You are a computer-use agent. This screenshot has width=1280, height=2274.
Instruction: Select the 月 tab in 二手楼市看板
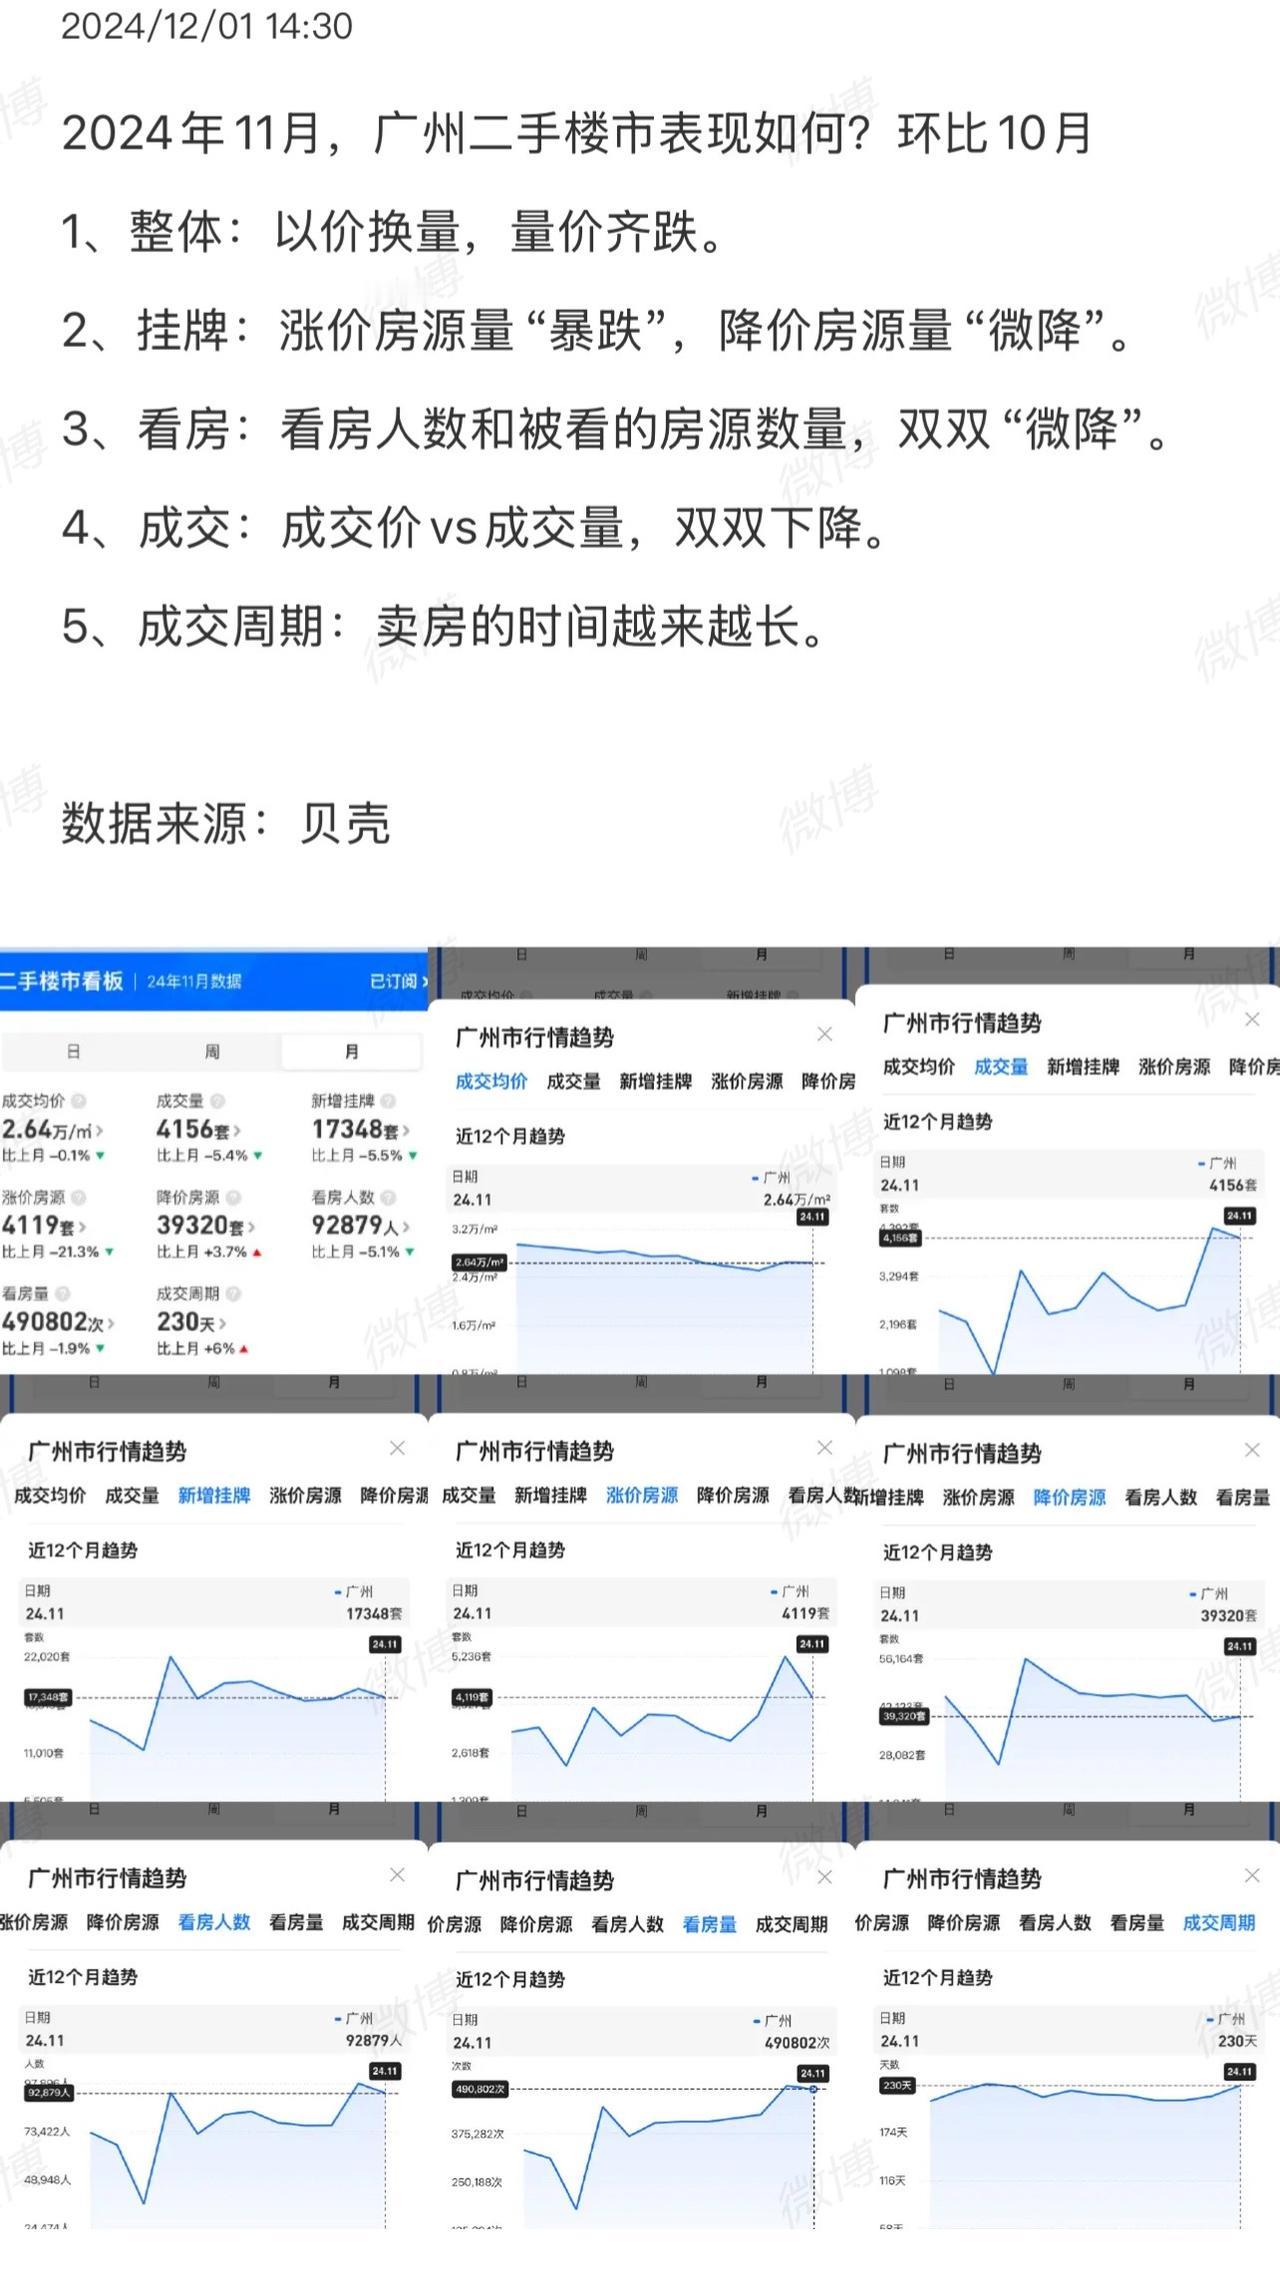pyautogui.click(x=351, y=1051)
